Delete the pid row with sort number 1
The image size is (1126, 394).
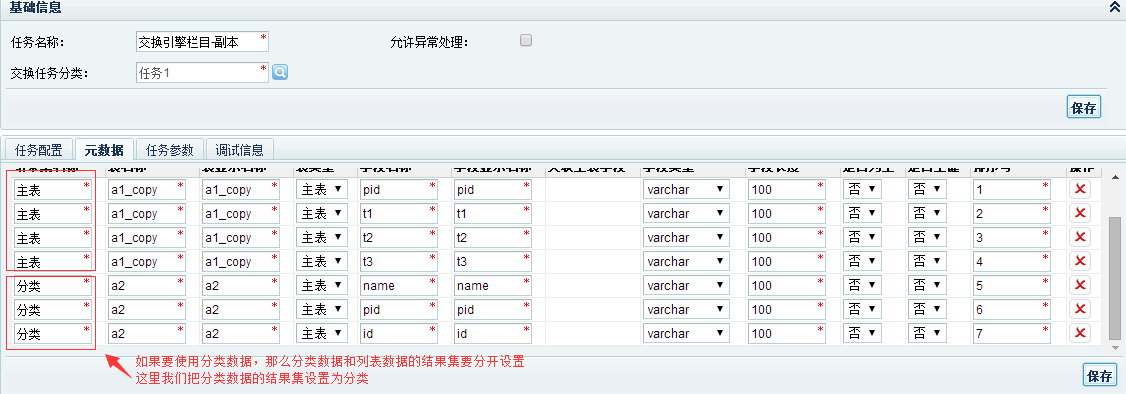pos(1079,189)
